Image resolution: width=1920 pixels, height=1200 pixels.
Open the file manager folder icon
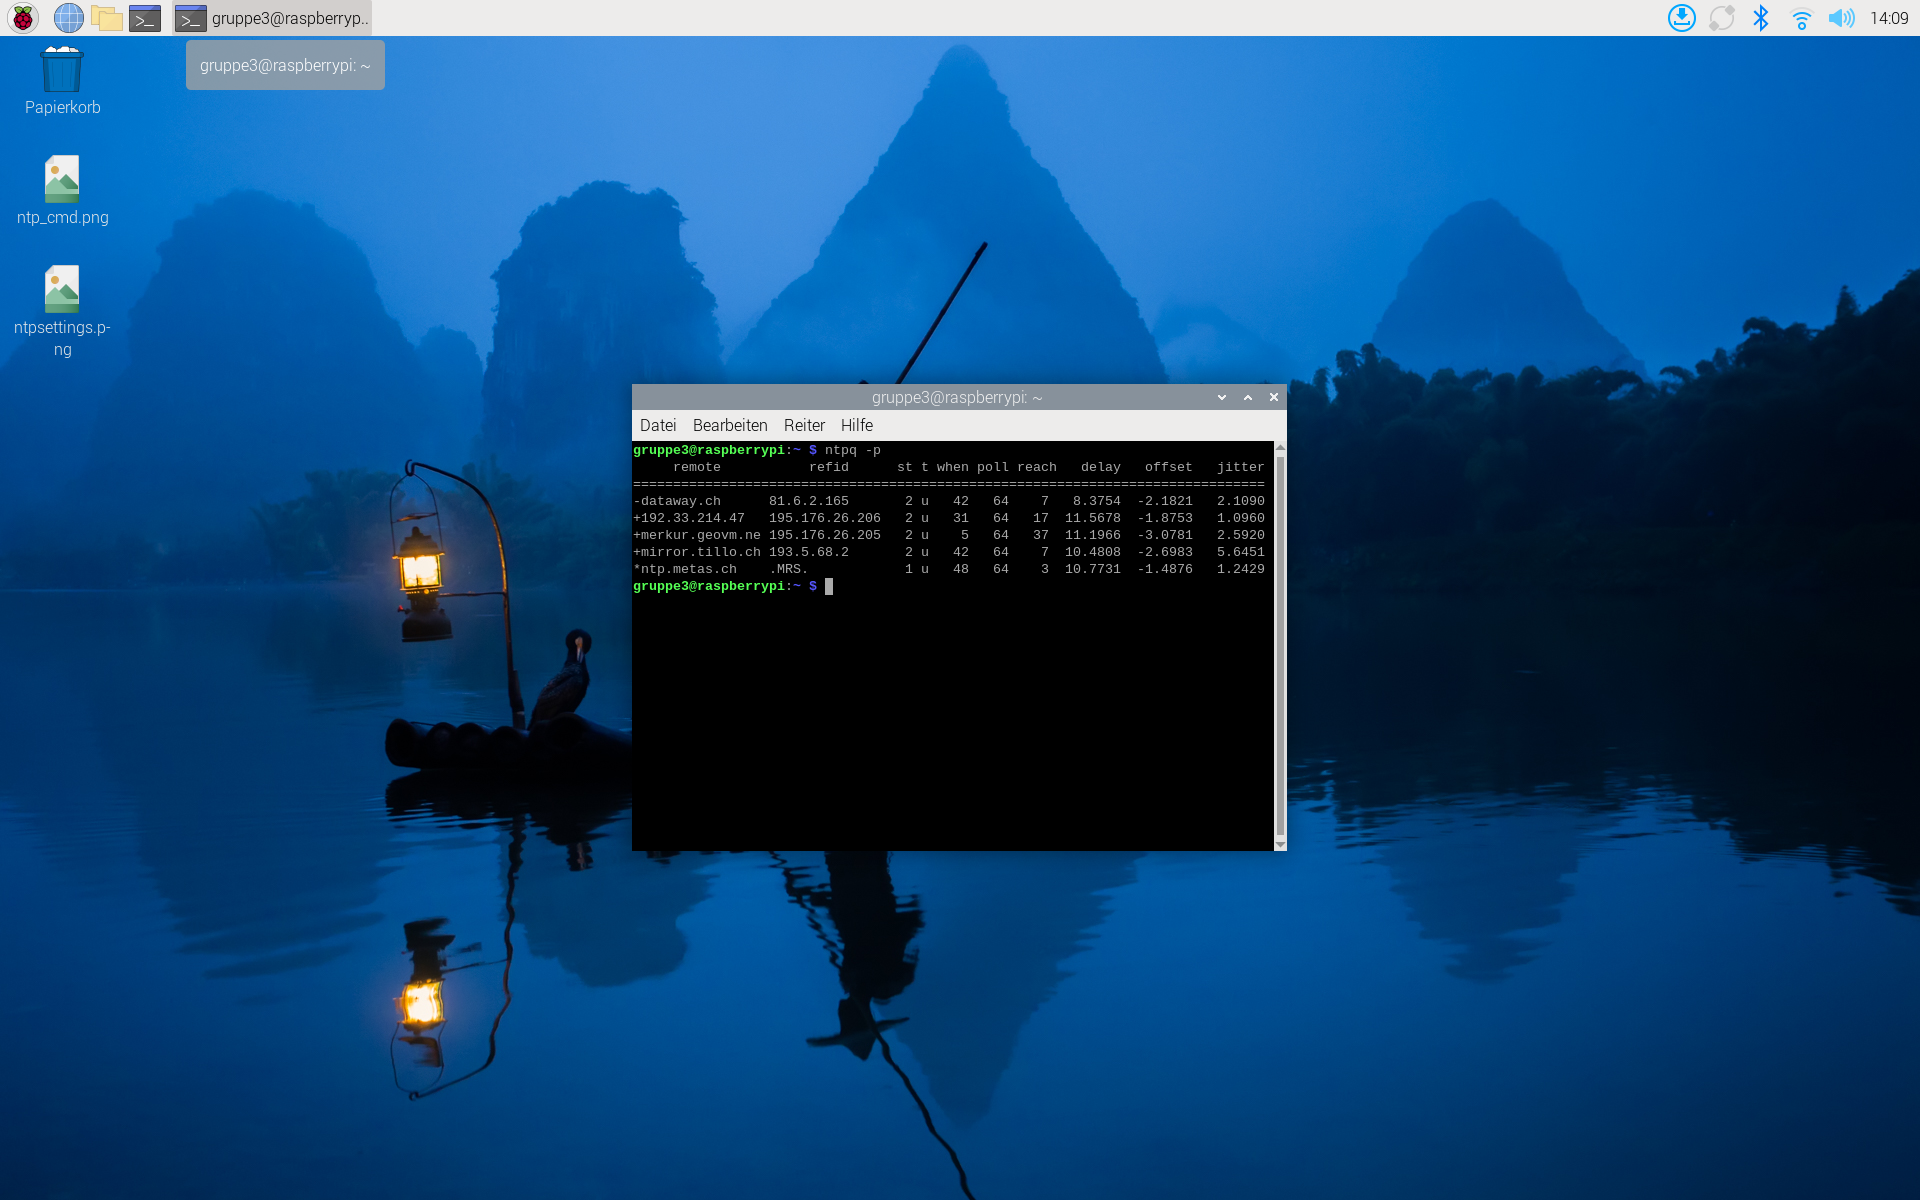coord(106,18)
